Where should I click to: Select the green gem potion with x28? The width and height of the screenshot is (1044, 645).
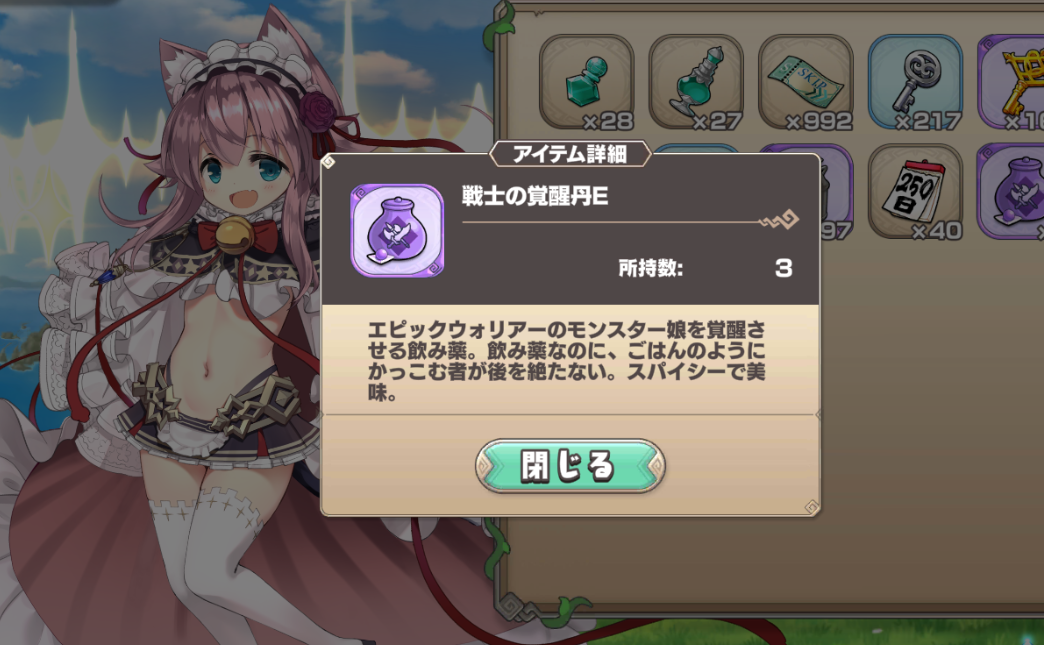click(586, 82)
